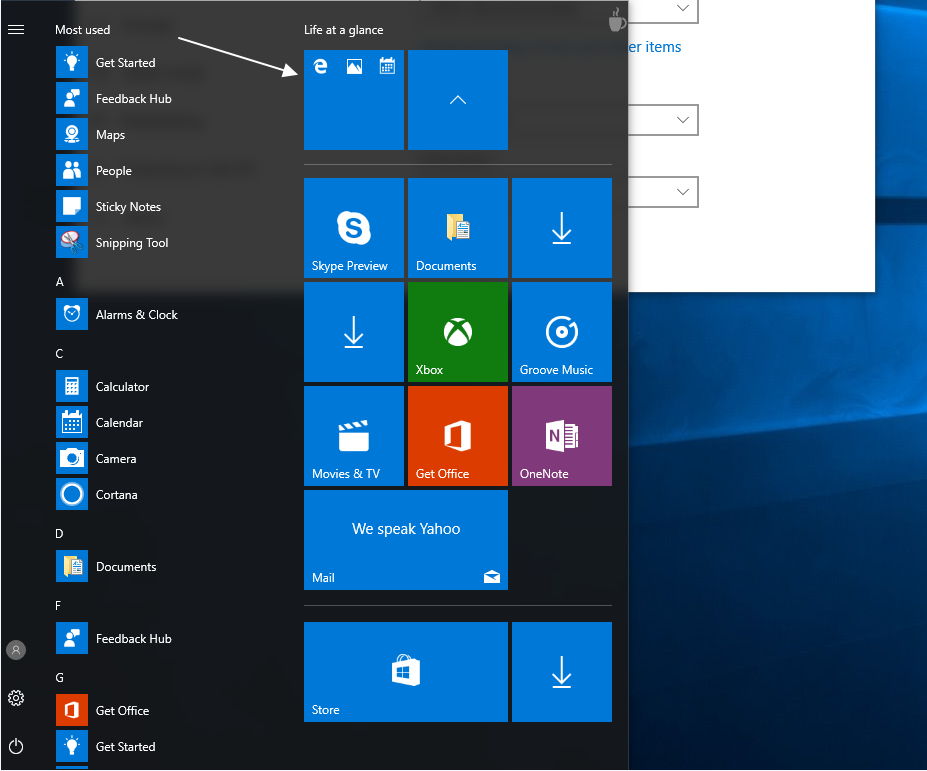927x771 pixels.
Task: Open Settings via the gear icon
Action: 16,698
